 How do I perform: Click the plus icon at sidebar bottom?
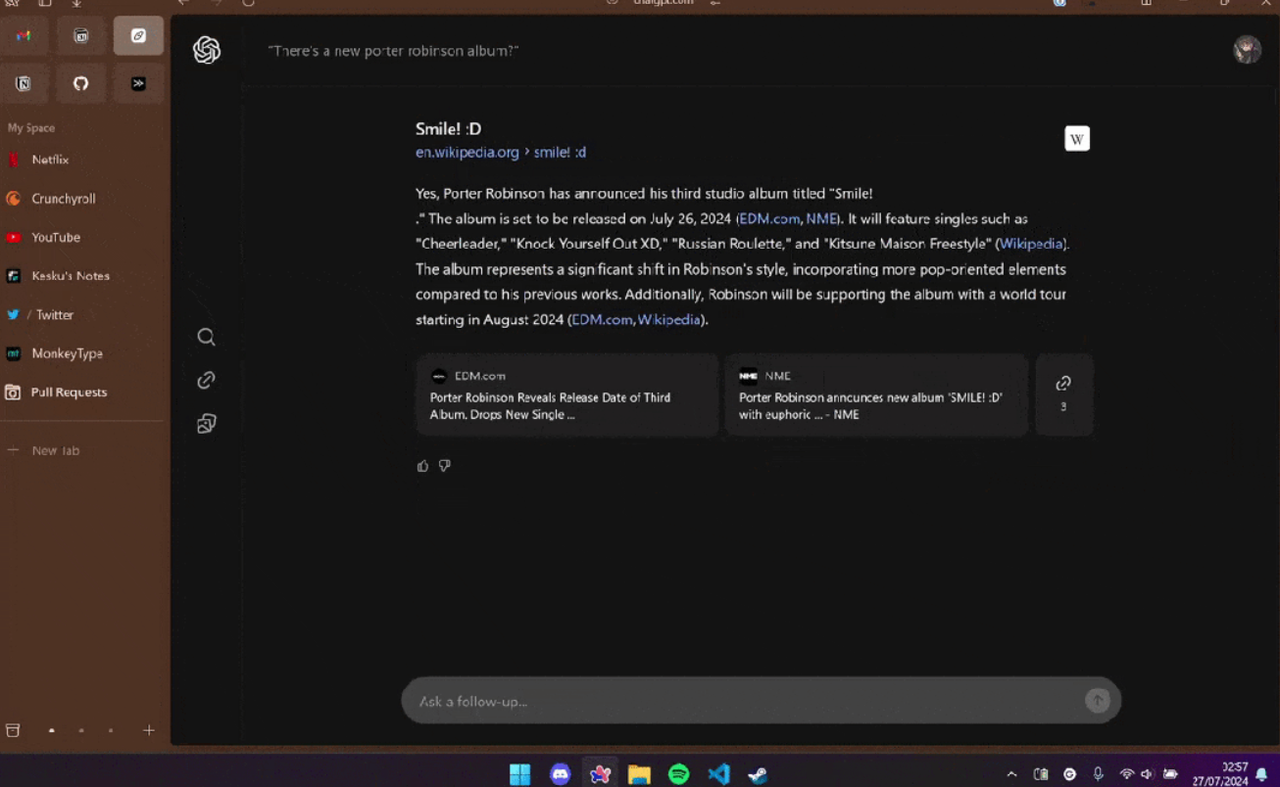coord(149,731)
